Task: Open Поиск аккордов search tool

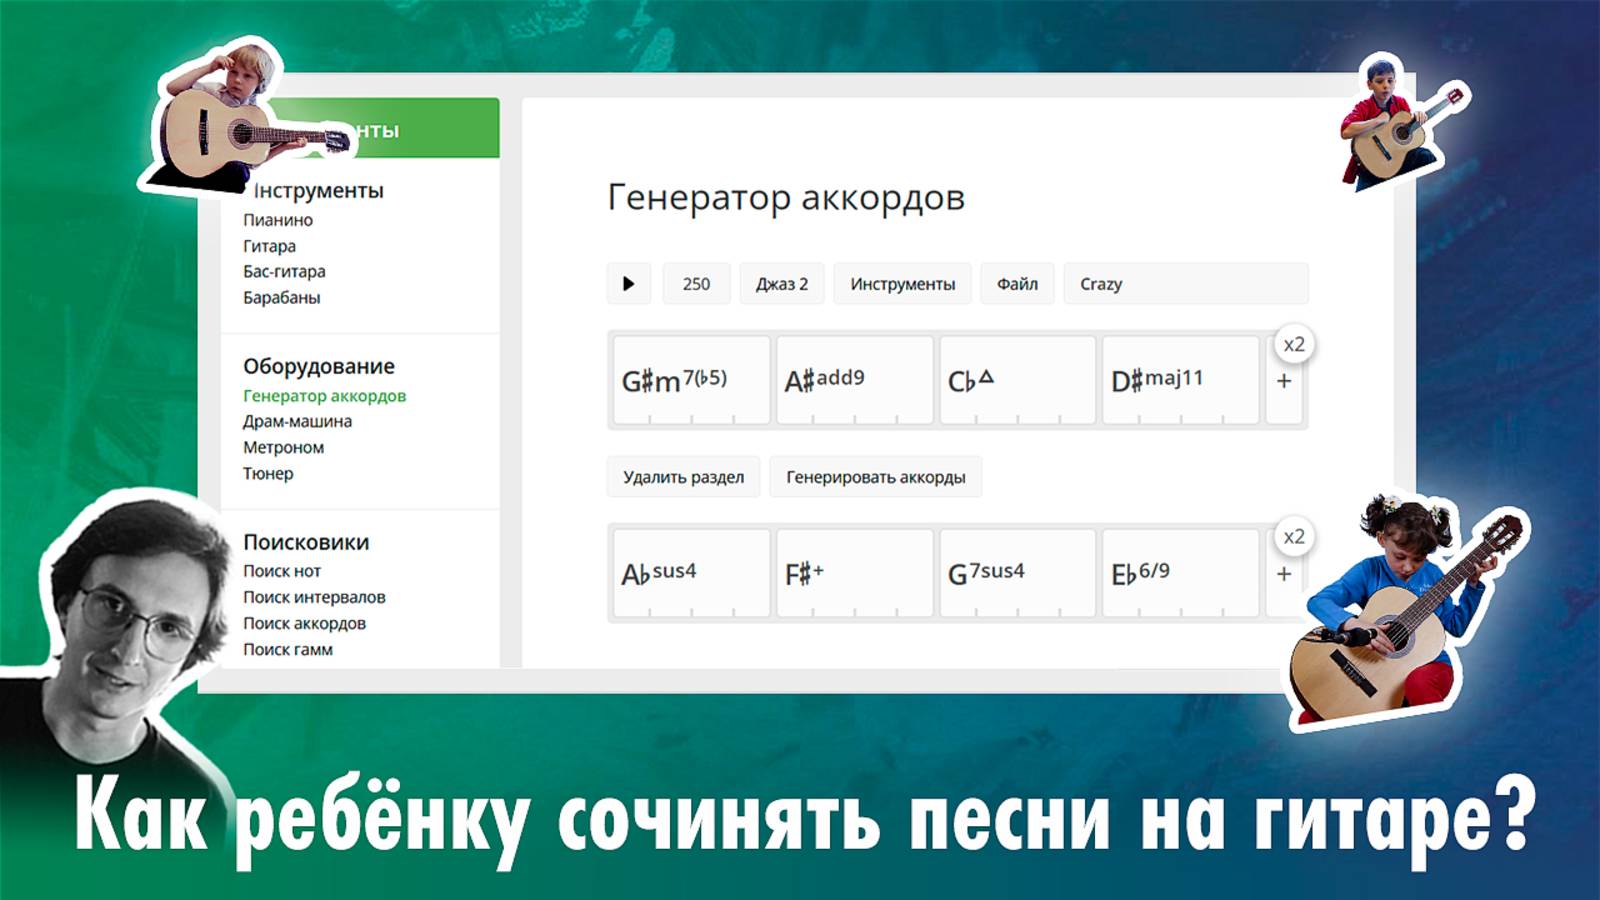Action: [303, 623]
